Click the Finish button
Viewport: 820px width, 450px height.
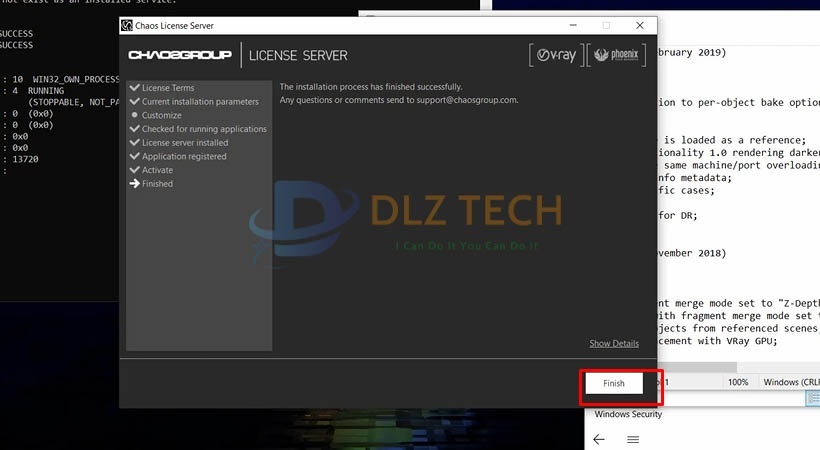coord(614,383)
